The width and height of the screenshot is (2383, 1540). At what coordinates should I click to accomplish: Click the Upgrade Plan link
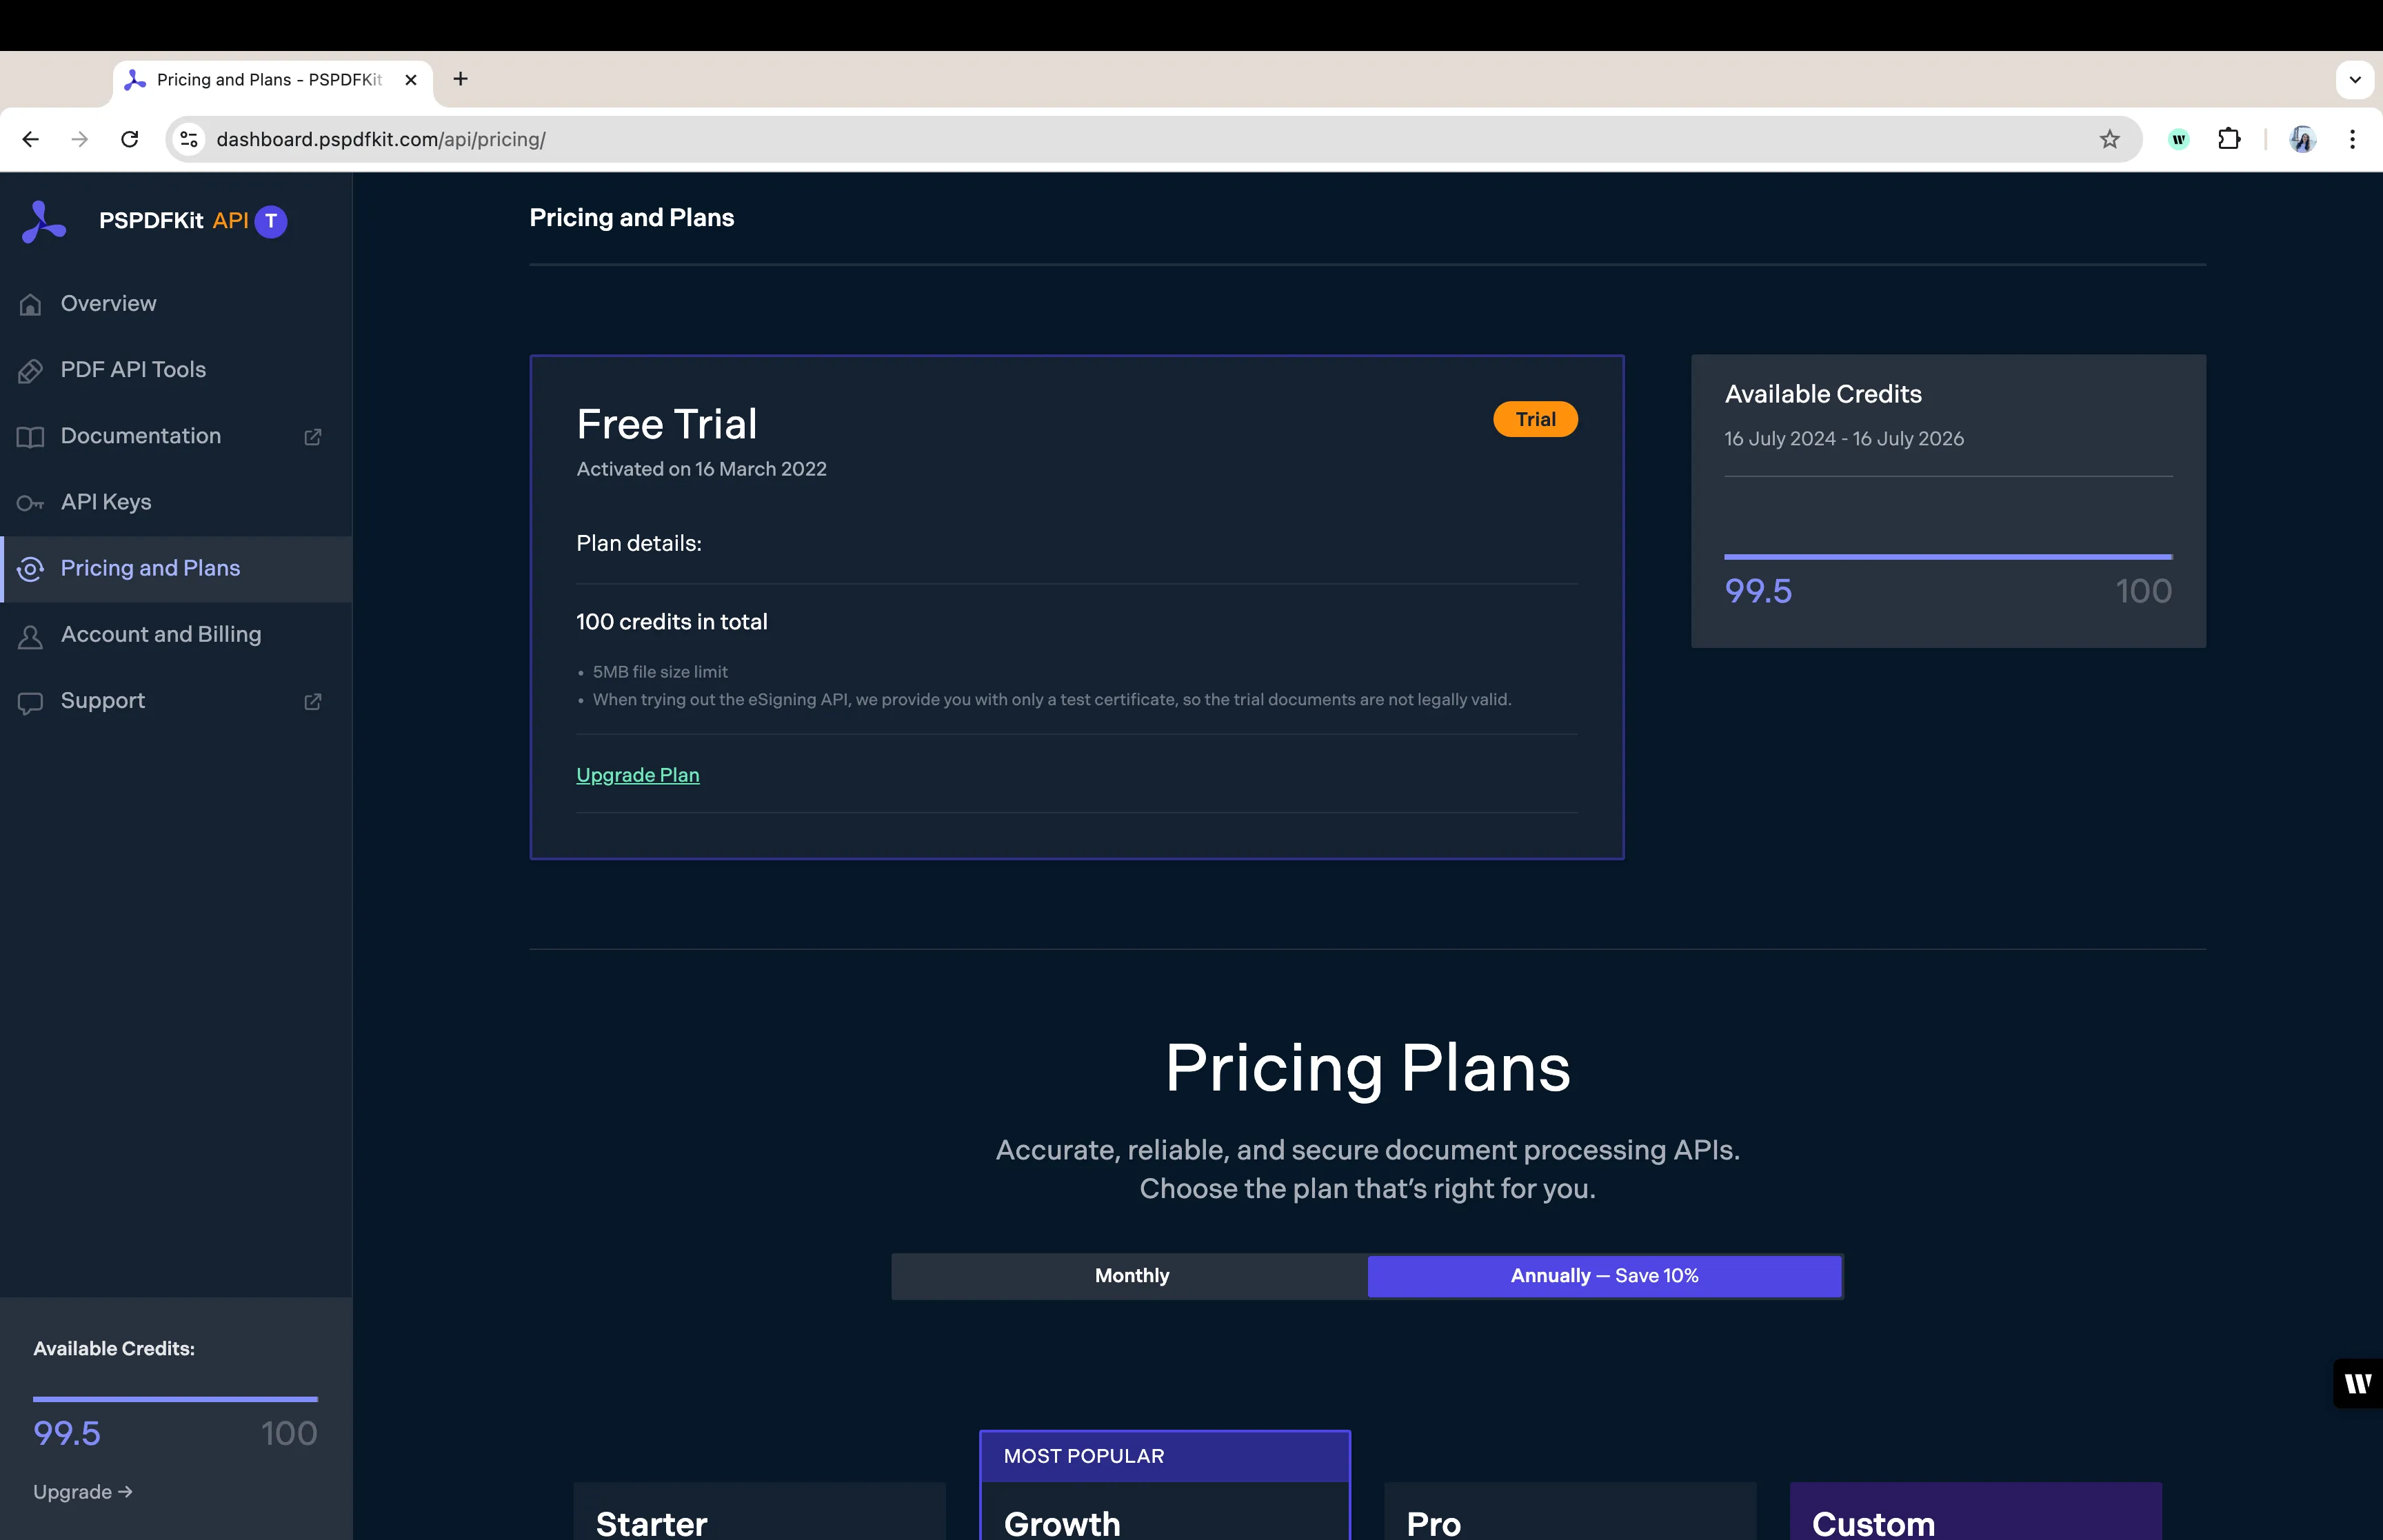click(637, 775)
